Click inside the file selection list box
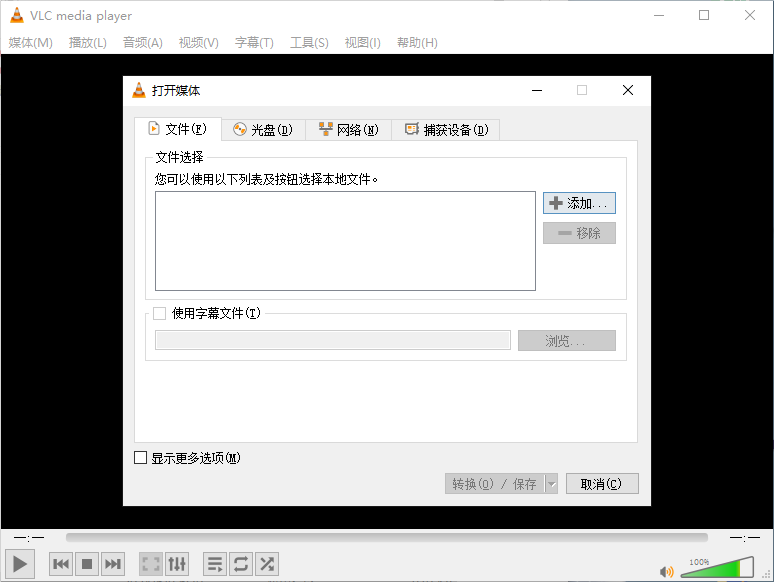 tap(345, 241)
